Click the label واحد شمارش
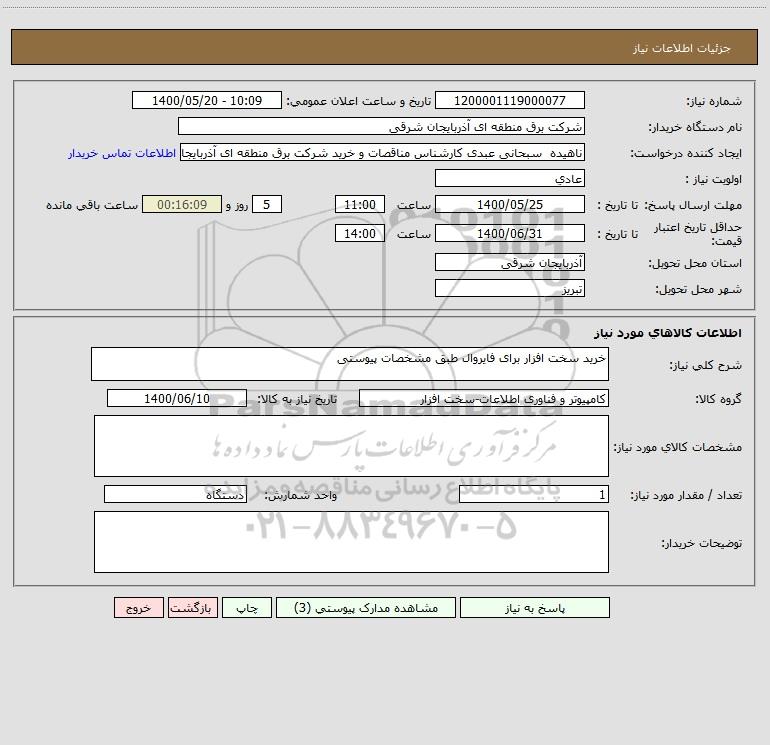 (301, 496)
